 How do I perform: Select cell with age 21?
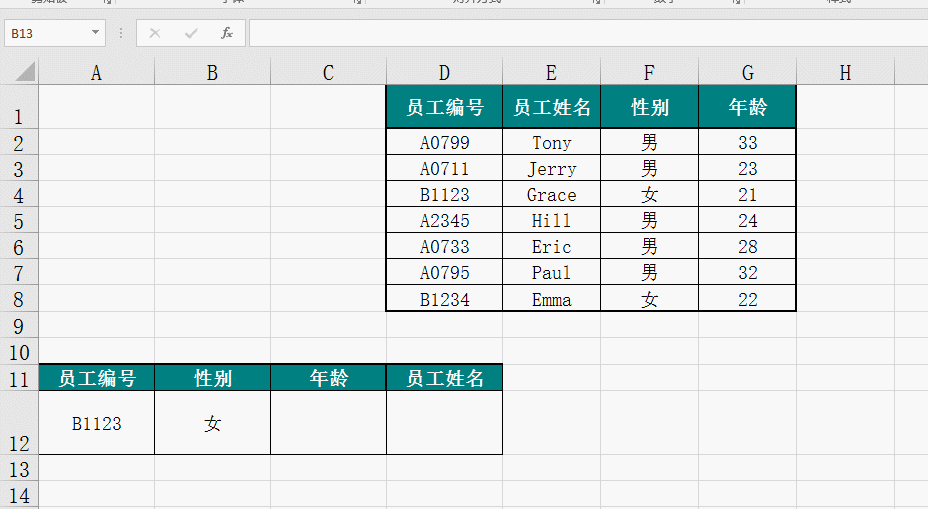[x=747, y=194]
